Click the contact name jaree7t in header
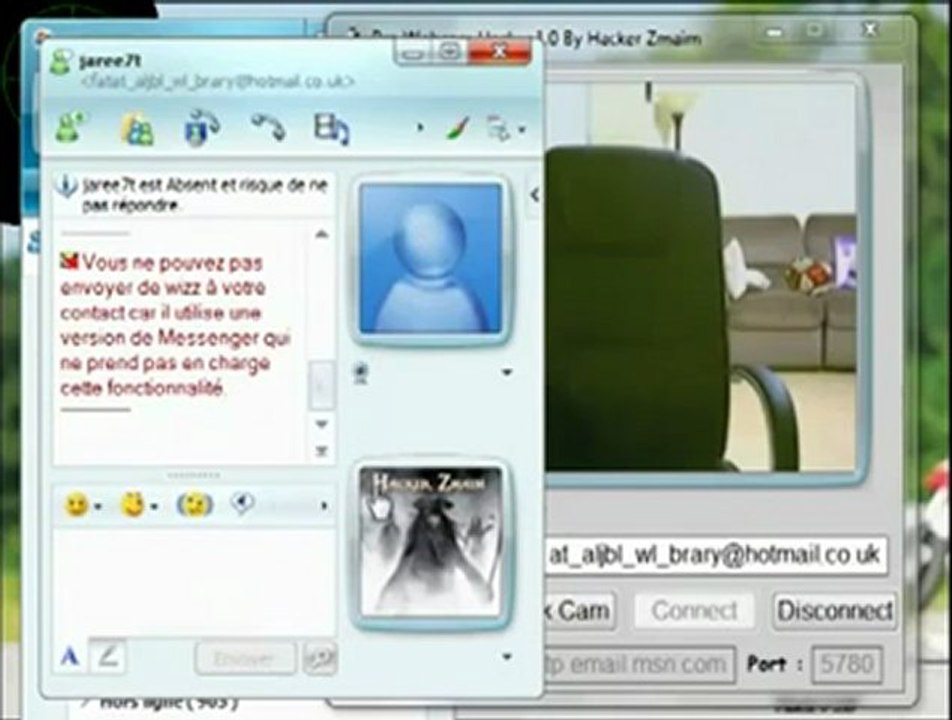Screen dimensions: 952x720 coord(110,61)
